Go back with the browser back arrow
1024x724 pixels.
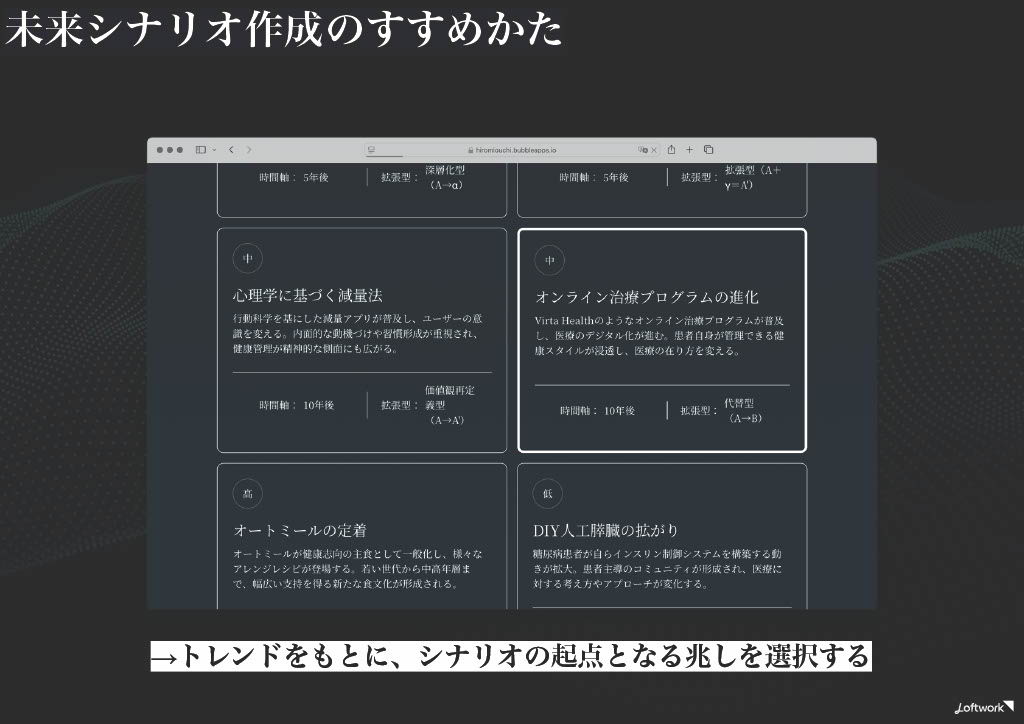pyautogui.click(x=231, y=150)
